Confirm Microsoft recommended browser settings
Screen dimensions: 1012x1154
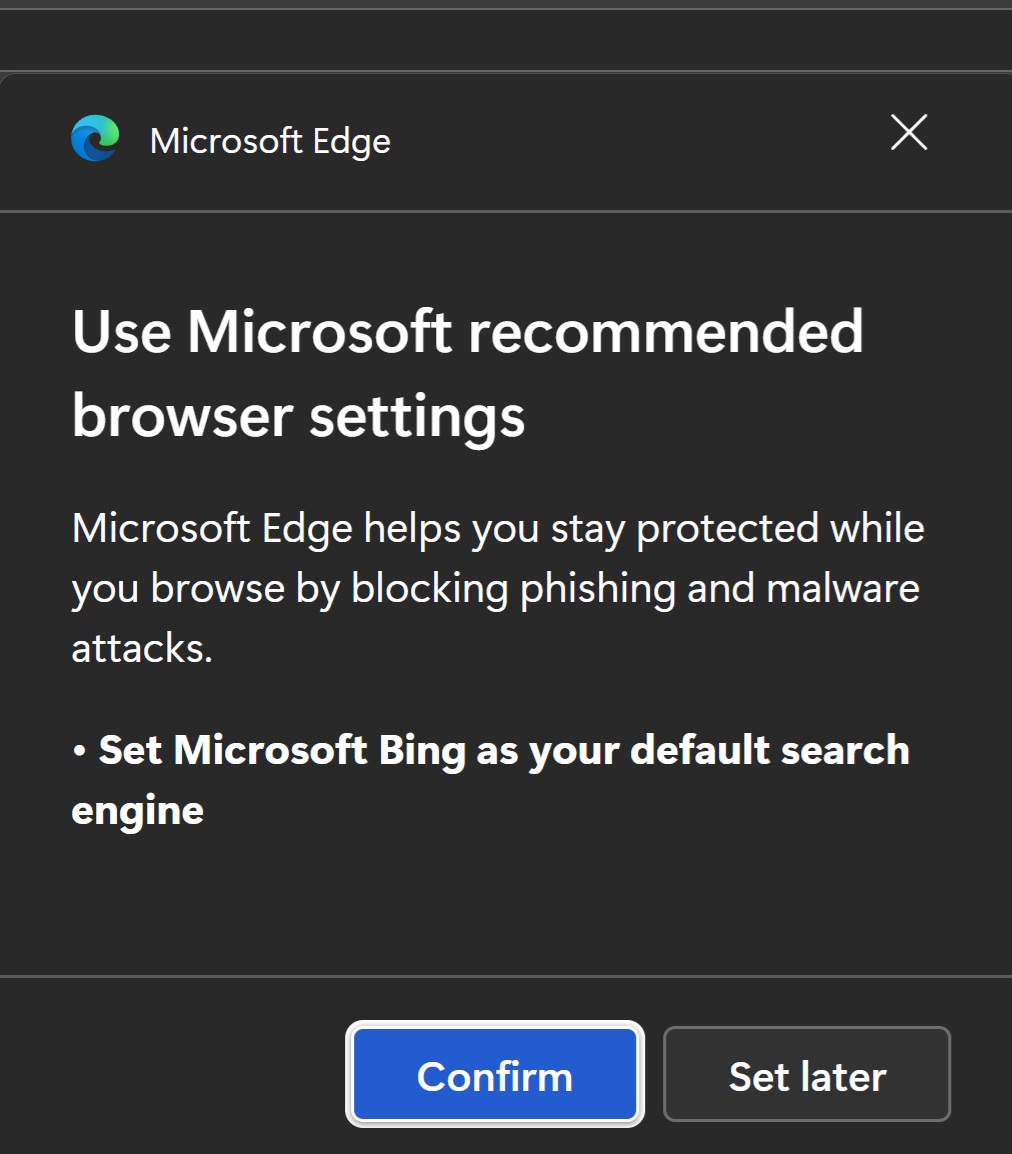tap(494, 1074)
